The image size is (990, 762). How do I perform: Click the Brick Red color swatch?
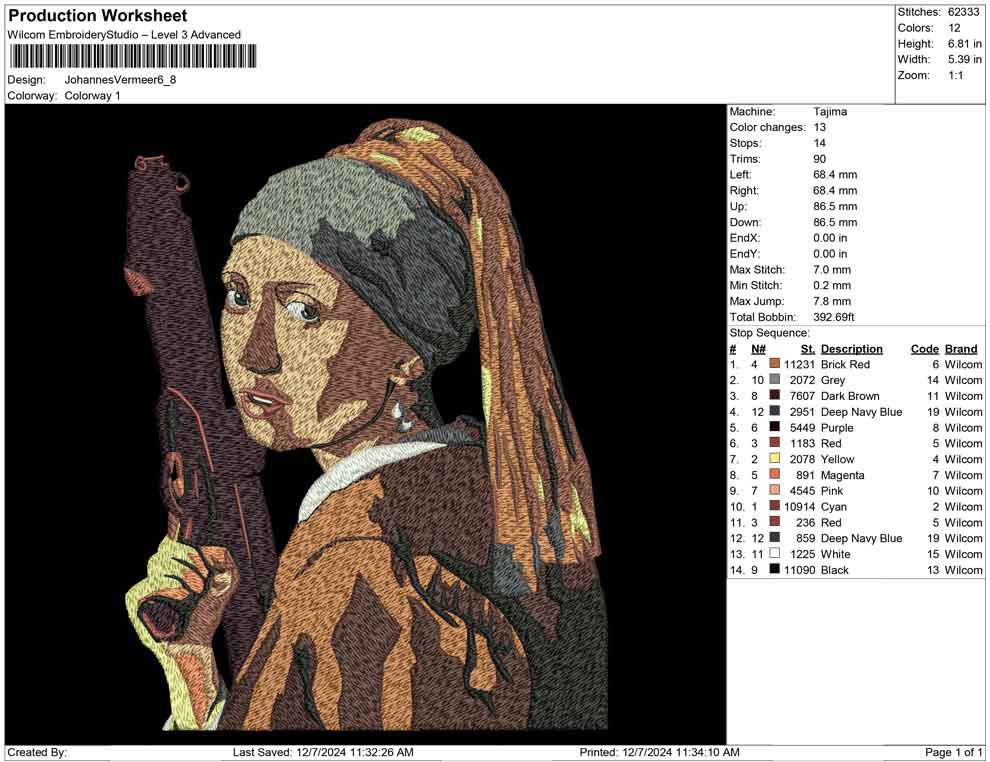774,365
